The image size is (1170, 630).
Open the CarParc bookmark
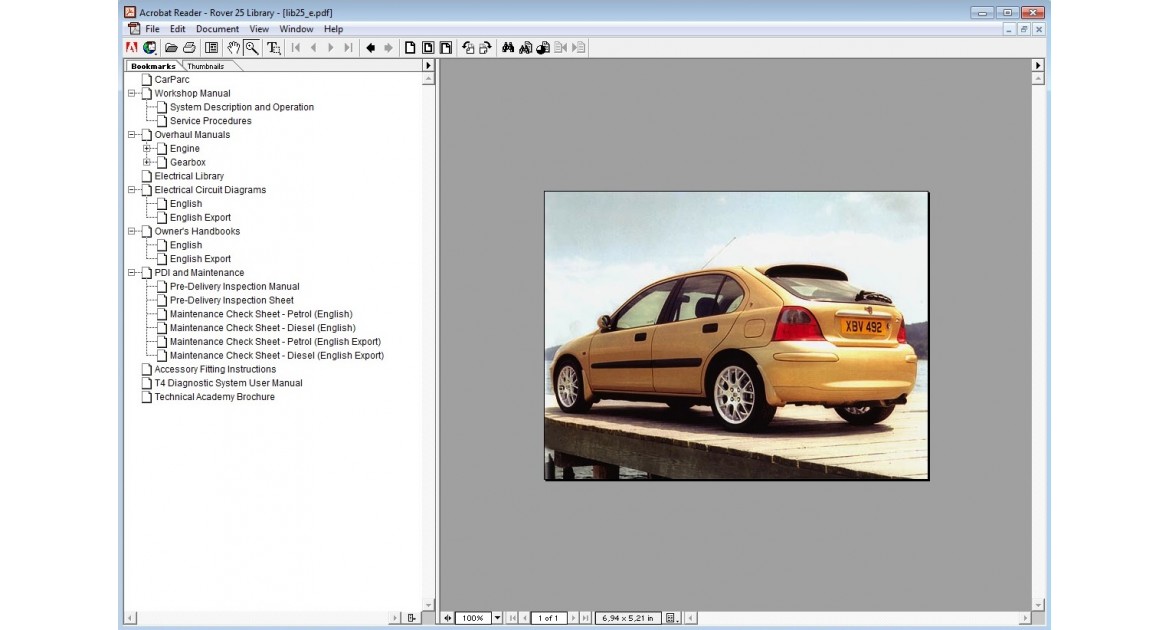[172, 80]
